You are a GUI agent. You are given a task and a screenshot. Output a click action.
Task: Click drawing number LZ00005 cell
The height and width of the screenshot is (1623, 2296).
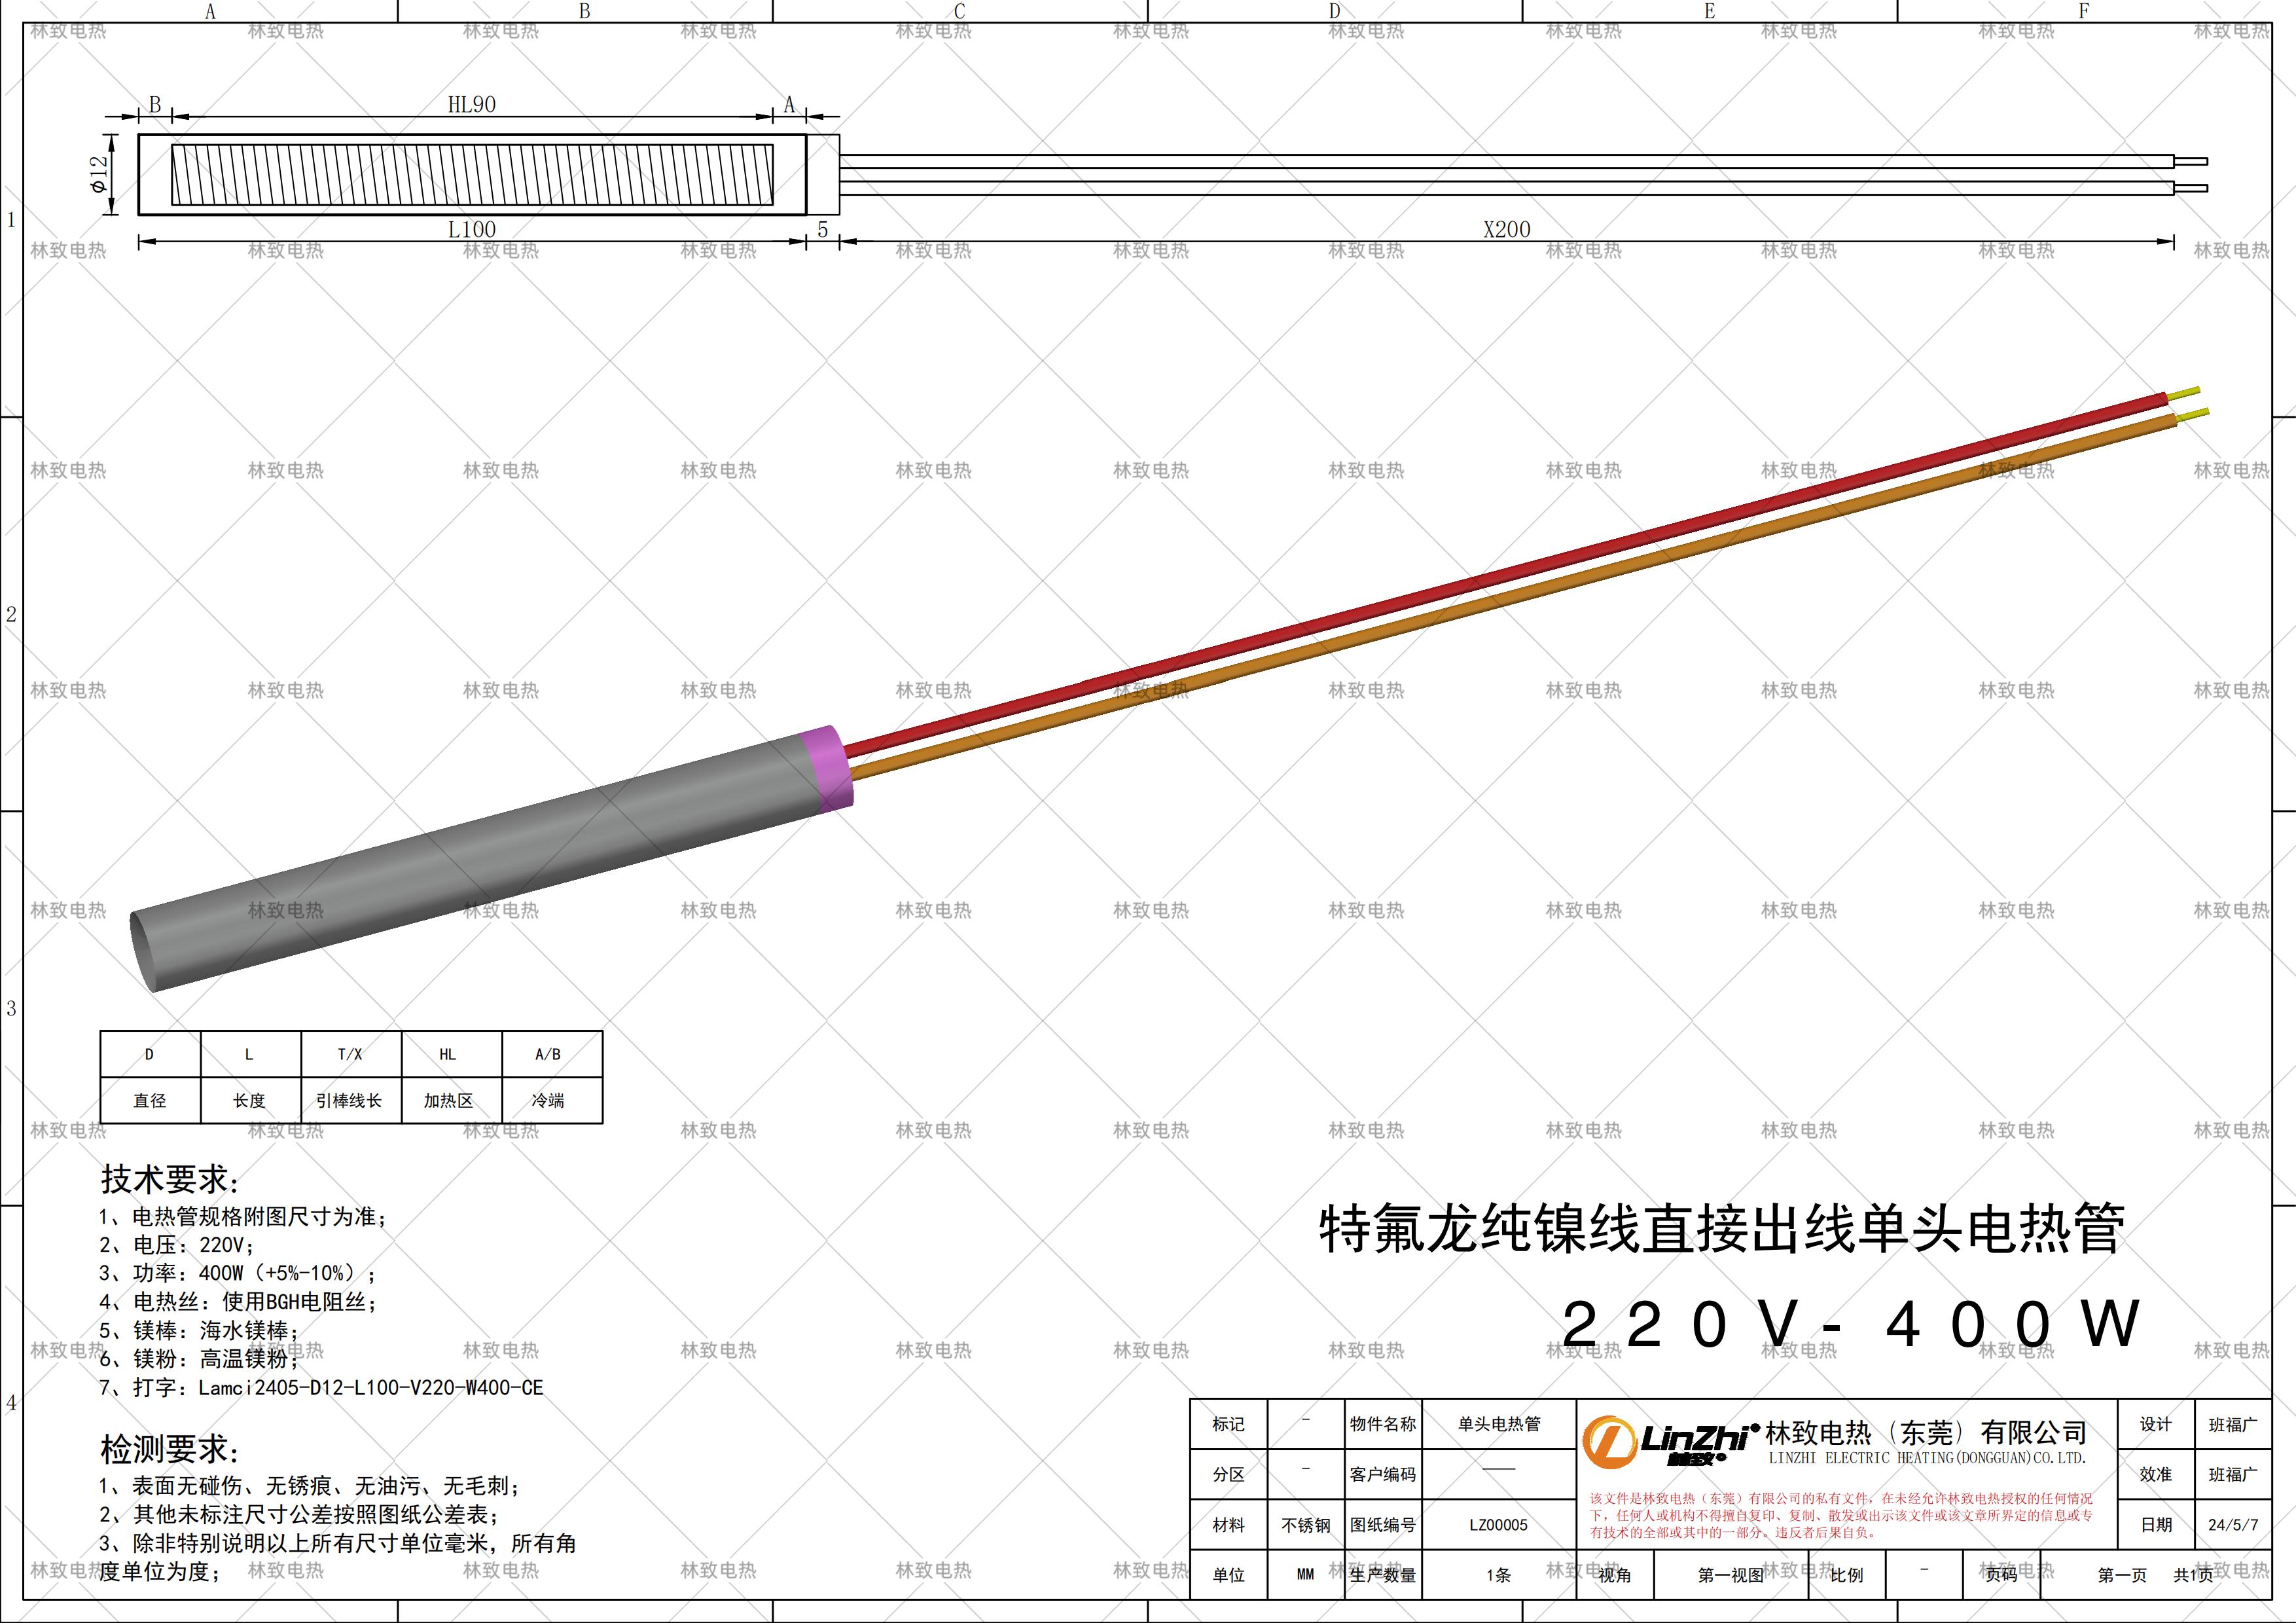pos(1498,1525)
